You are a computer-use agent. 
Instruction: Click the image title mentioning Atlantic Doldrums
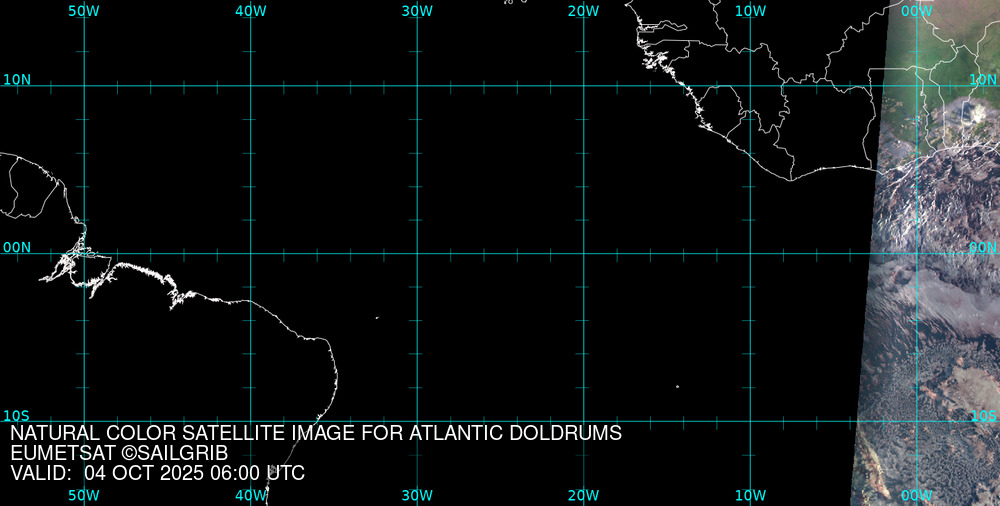point(316,434)
